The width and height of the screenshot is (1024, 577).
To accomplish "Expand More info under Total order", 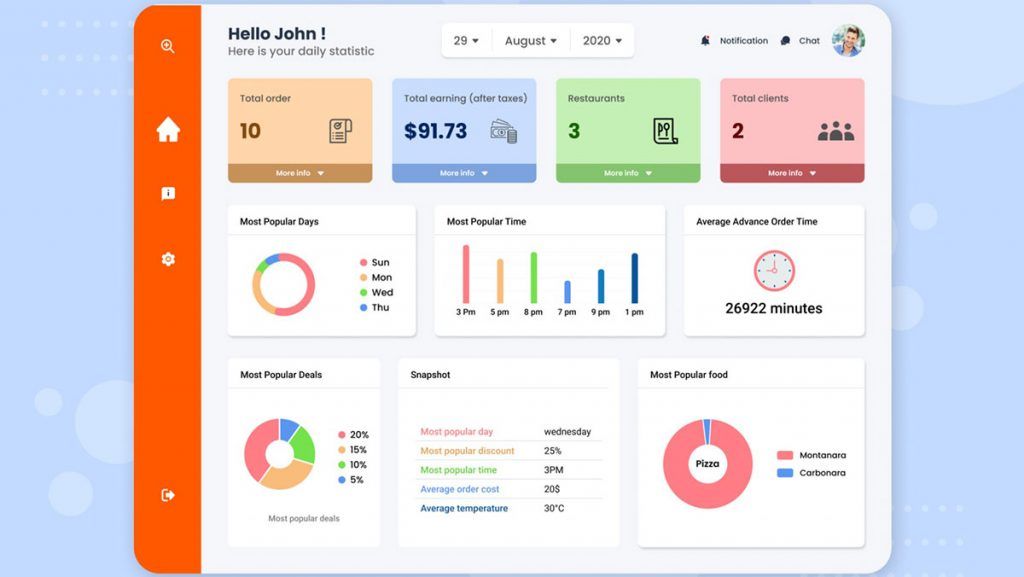I will [x=300, y=173].
